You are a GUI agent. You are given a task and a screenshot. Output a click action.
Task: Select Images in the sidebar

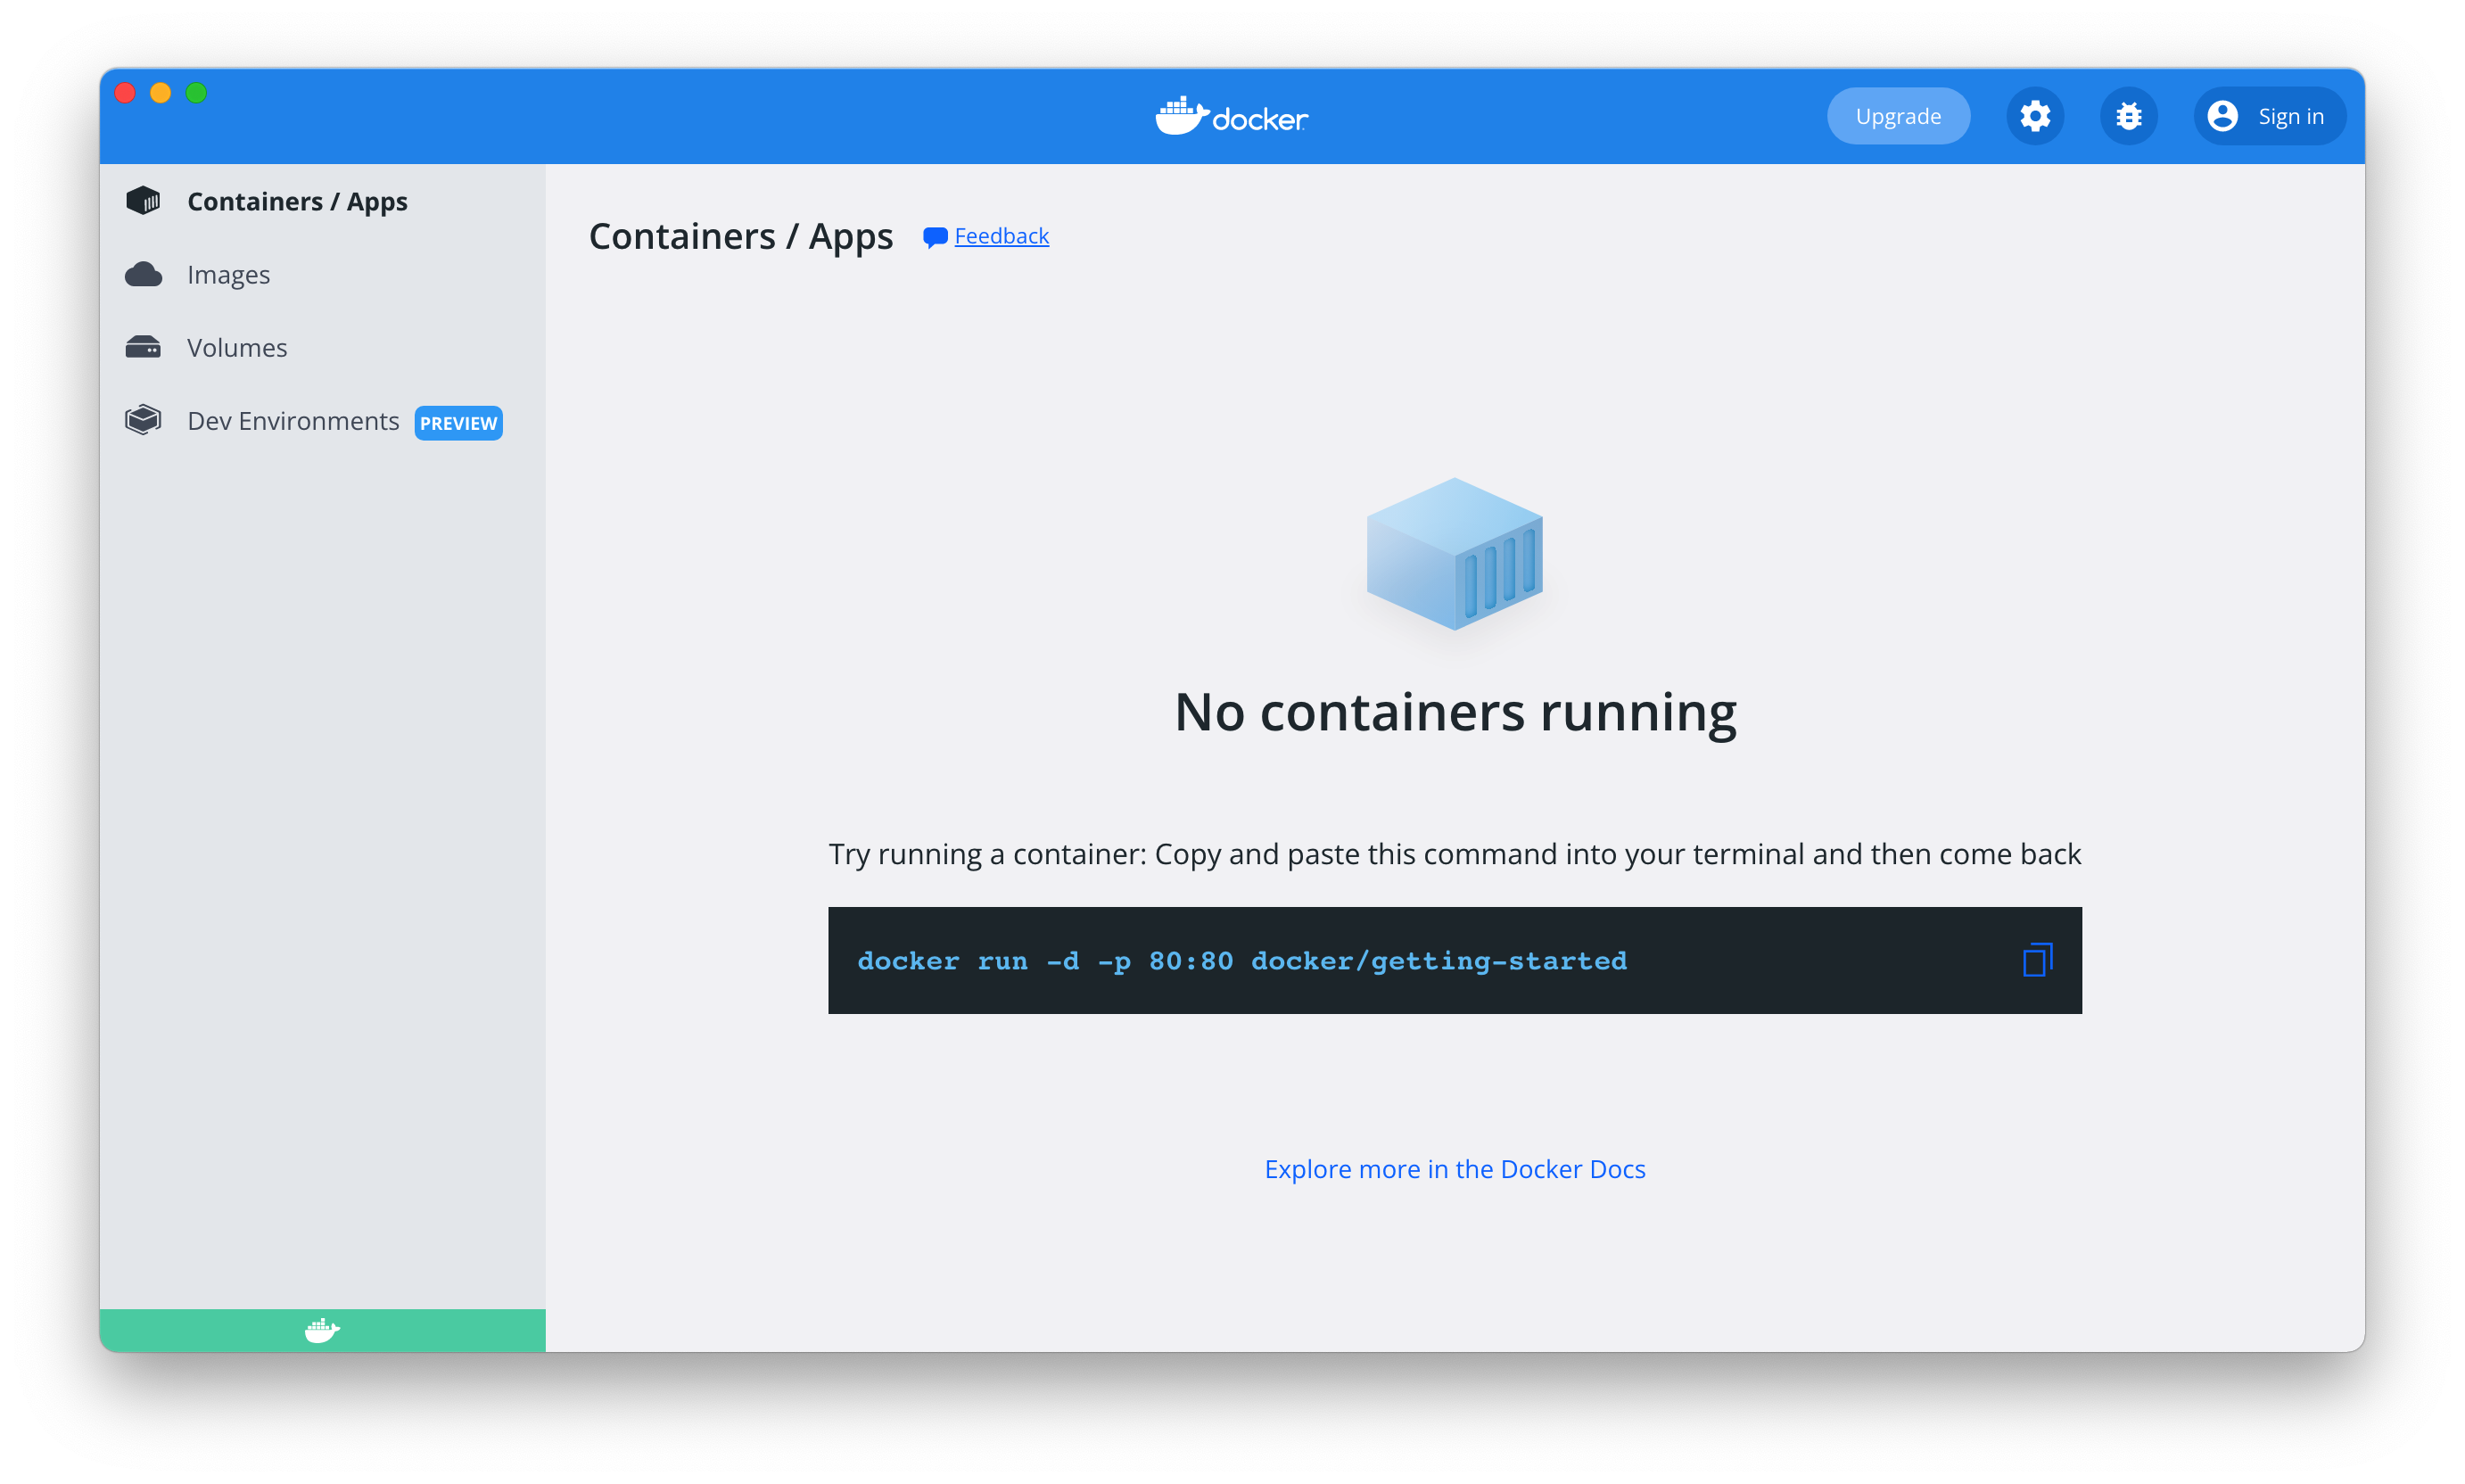point(228,274)
